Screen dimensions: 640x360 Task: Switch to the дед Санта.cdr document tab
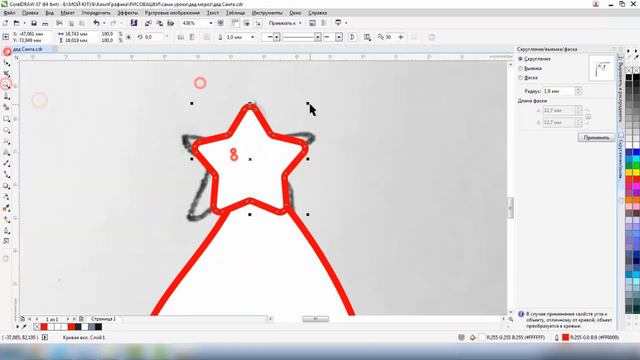point(28,49)
